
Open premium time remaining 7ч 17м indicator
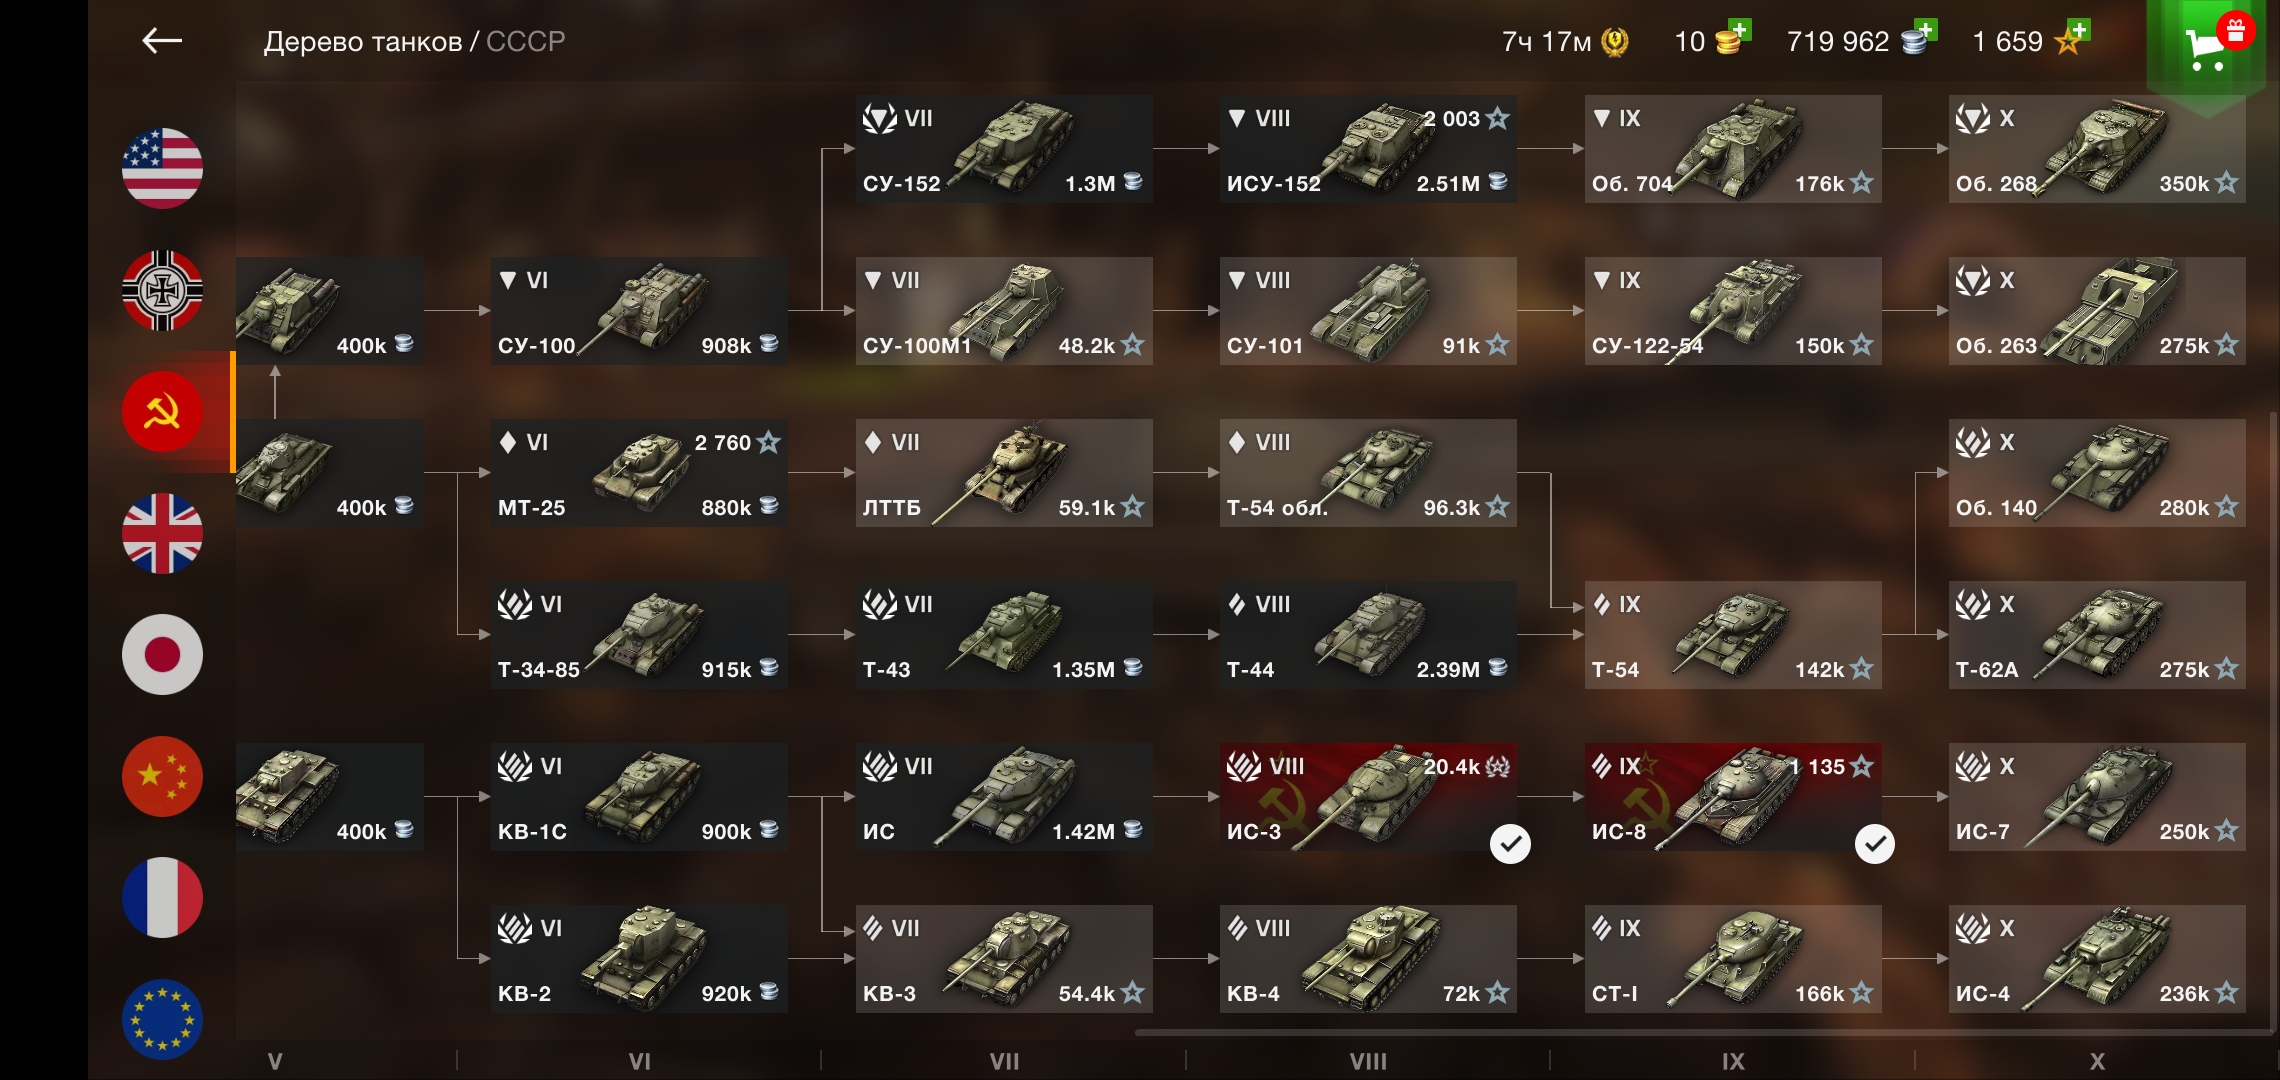1565,41
